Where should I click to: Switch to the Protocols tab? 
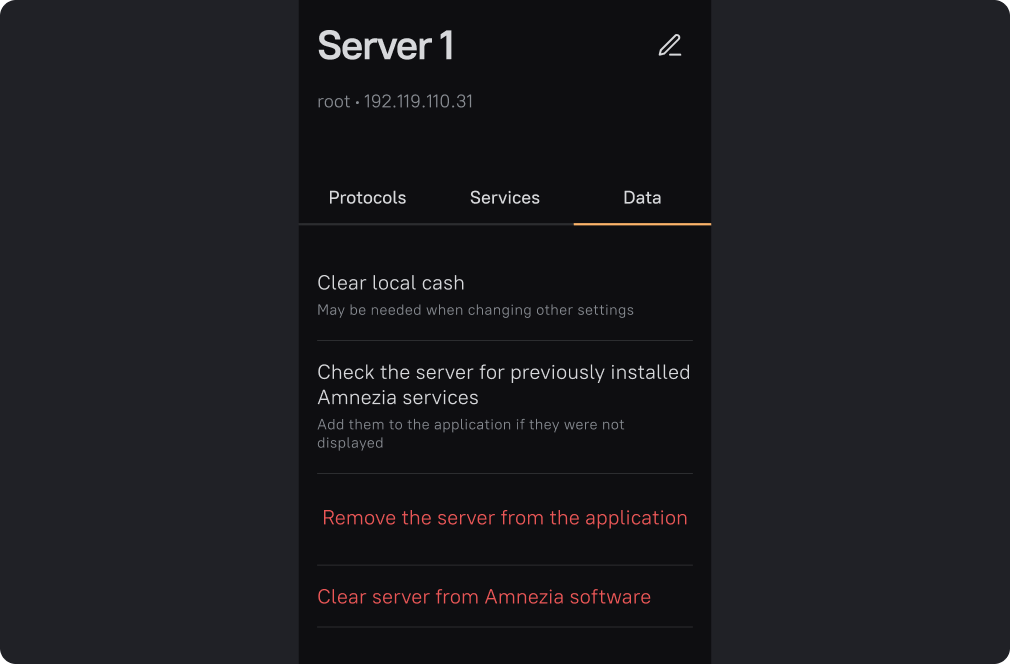pyautogui.click(x=367, y=198)
